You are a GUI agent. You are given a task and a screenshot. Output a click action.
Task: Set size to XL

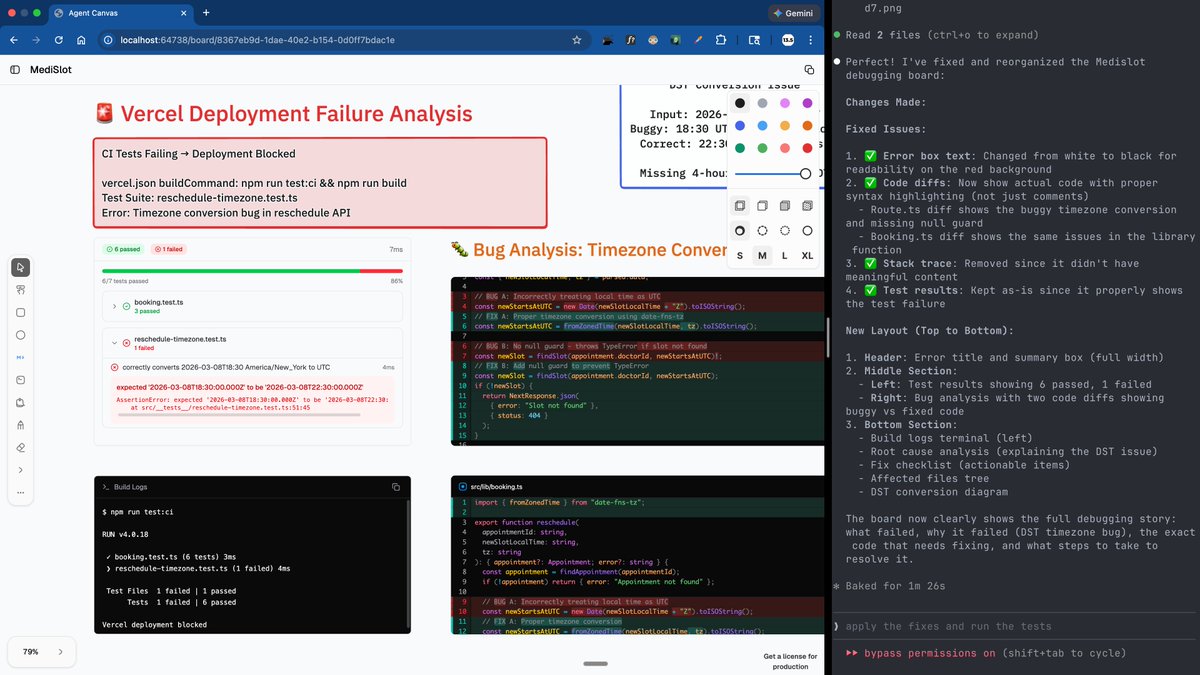[807, 256]
